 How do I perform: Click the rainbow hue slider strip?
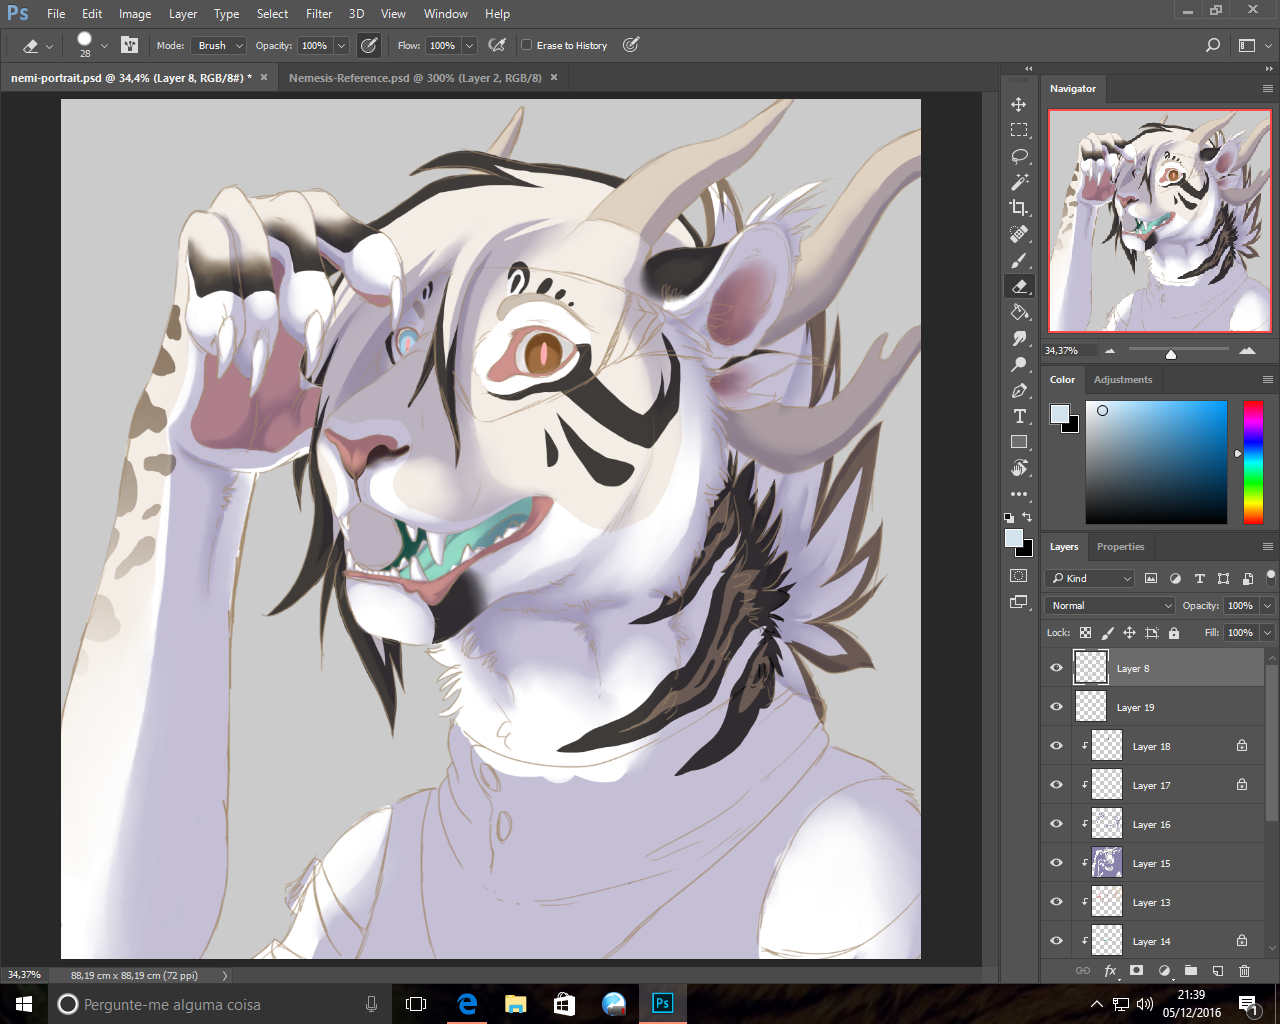click(1253, 461)
